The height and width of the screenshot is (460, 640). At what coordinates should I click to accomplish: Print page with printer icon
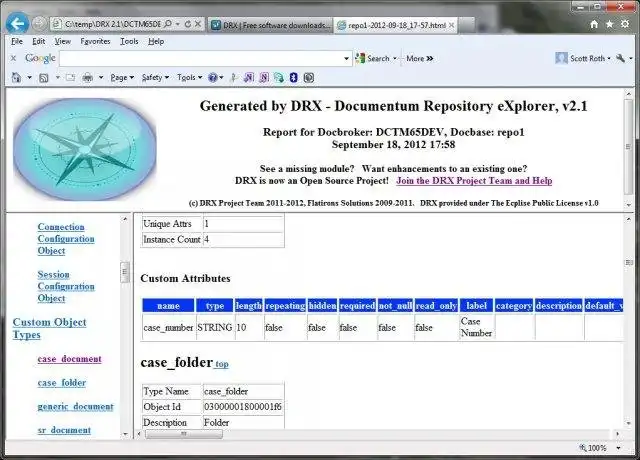tap(87, 78)
